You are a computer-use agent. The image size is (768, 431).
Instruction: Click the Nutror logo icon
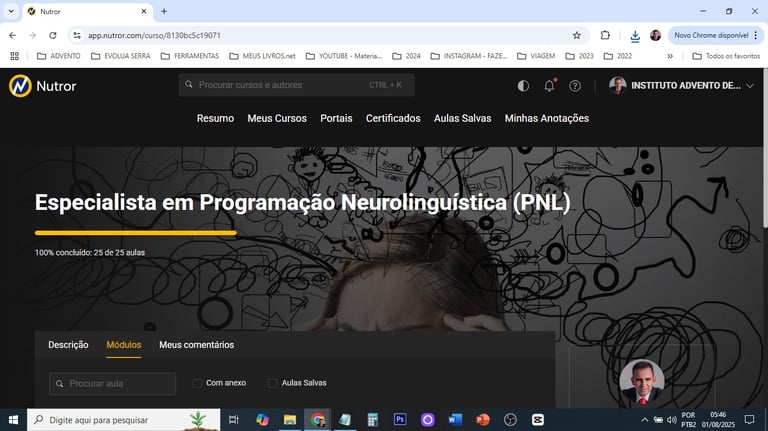(x=20, y=86)
